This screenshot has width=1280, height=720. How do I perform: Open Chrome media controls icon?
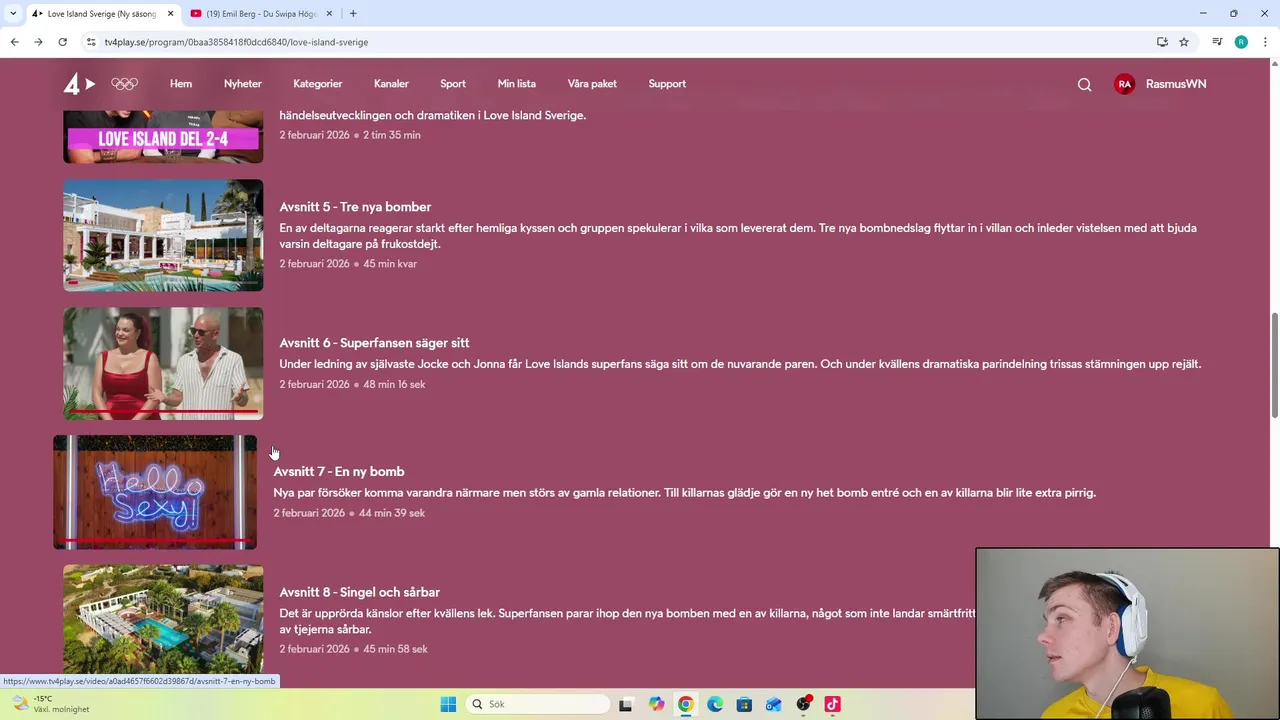coord(1217,42)
